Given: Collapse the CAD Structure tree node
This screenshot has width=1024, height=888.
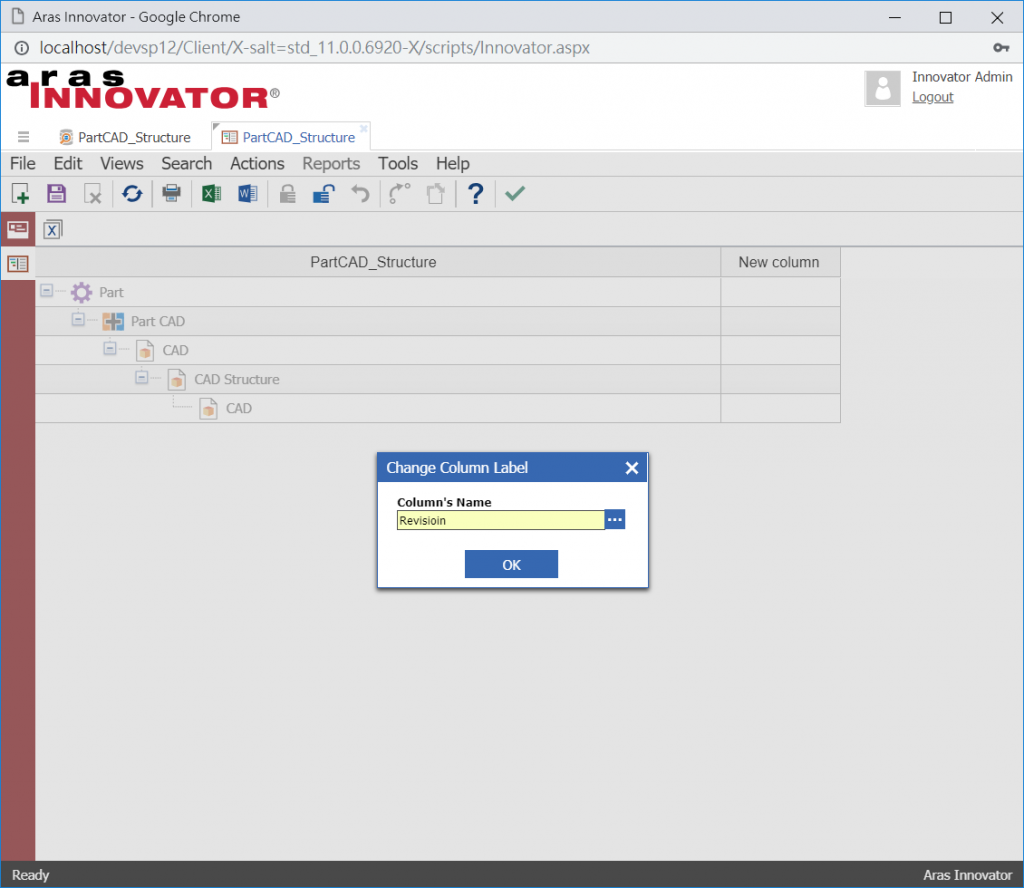Looking at the screenshot, I should pos(141,377).
